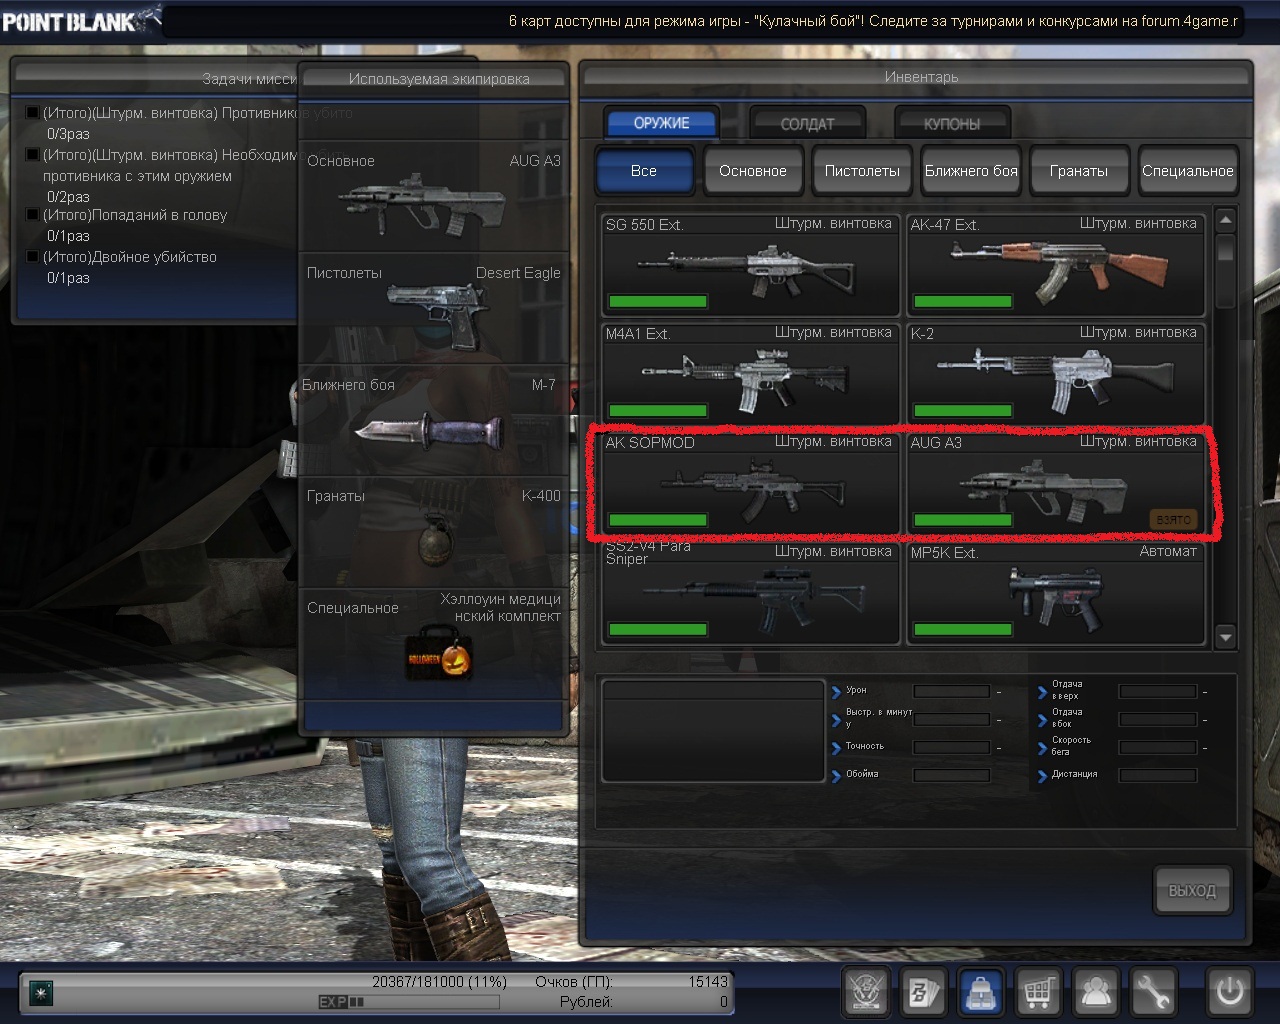This screenshot has width=1280, height=1024.
Task: Select the equipped K-400 grenade slot
Action: tap(434, 531)
